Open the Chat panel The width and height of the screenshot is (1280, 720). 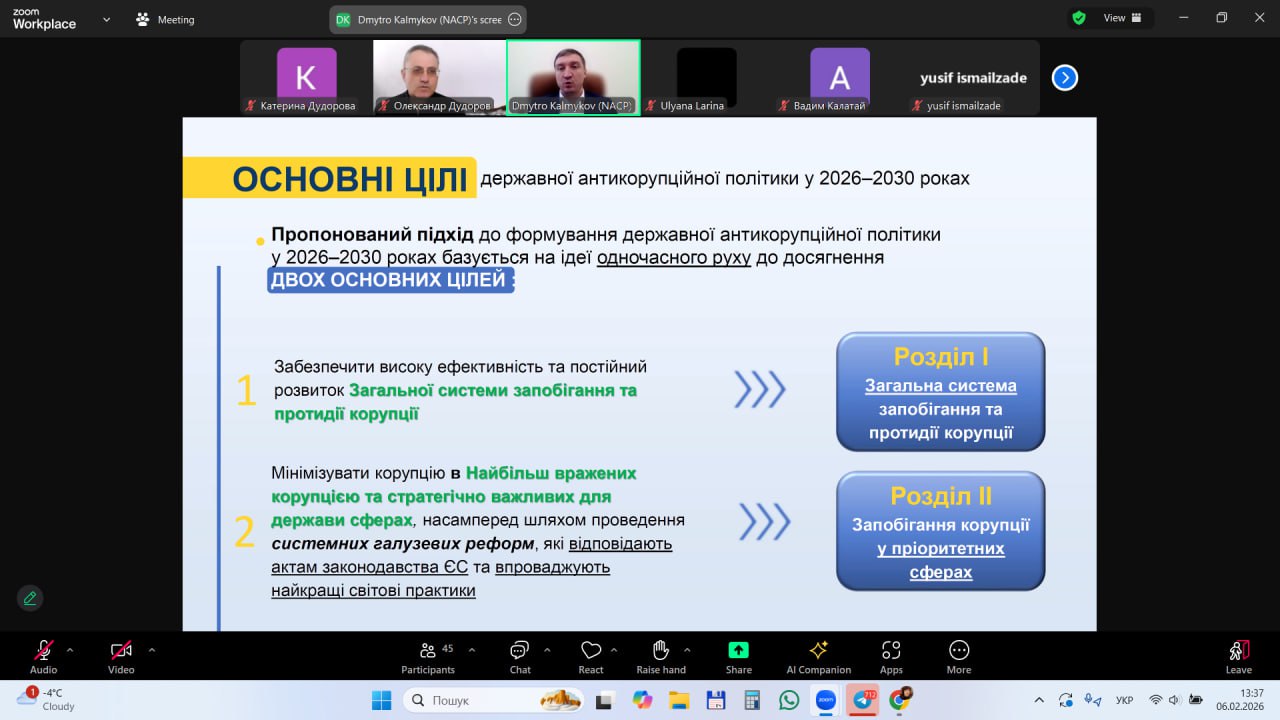tap(519, 655)
